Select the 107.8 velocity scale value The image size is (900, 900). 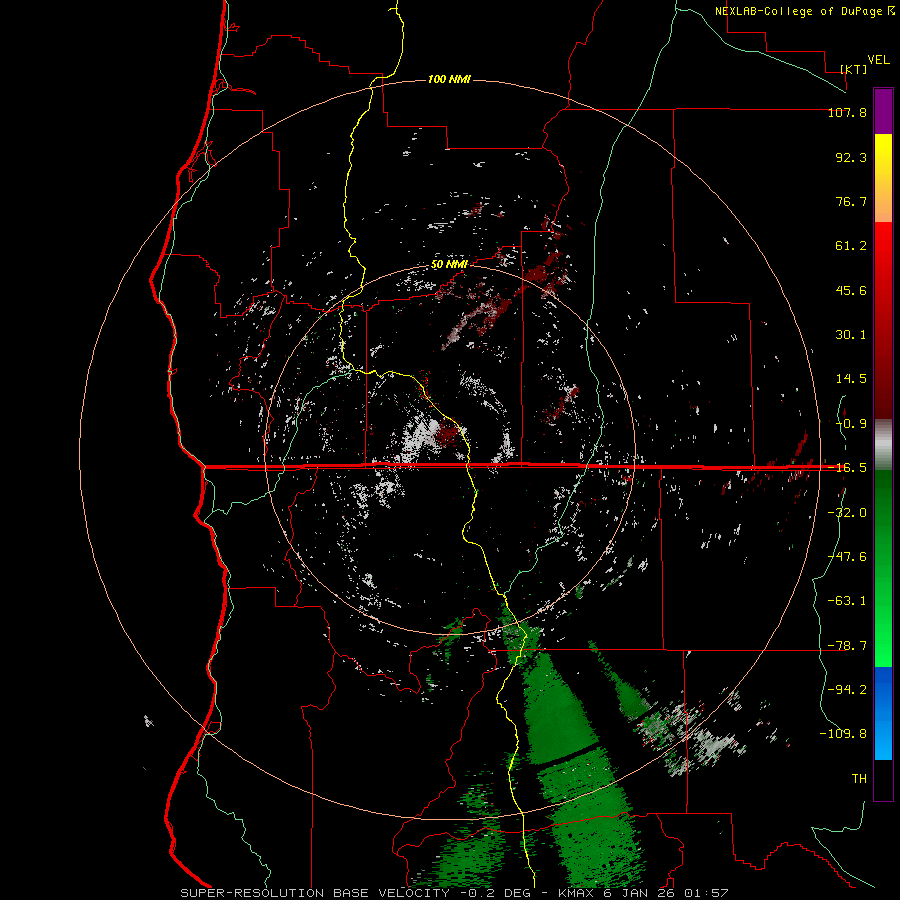pos(847,112)
